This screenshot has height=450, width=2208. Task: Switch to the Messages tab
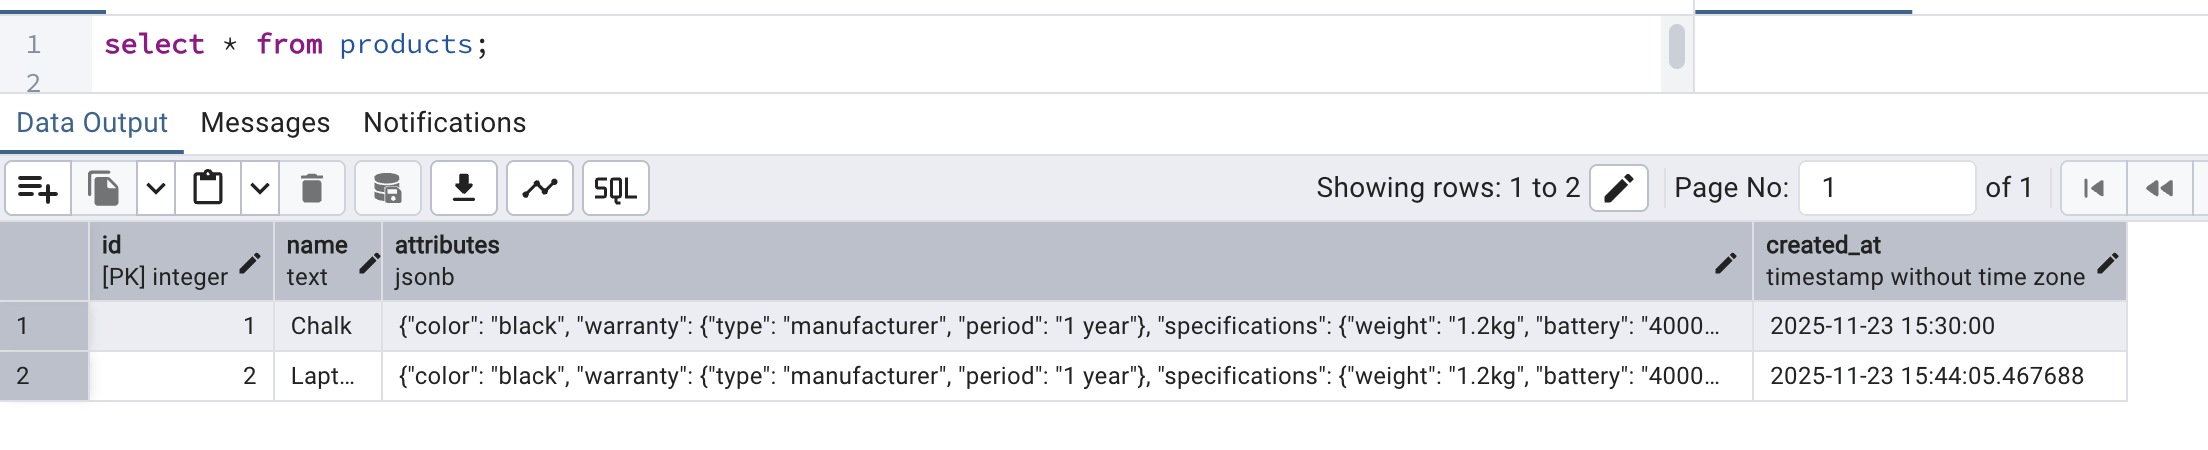(265, 123)
